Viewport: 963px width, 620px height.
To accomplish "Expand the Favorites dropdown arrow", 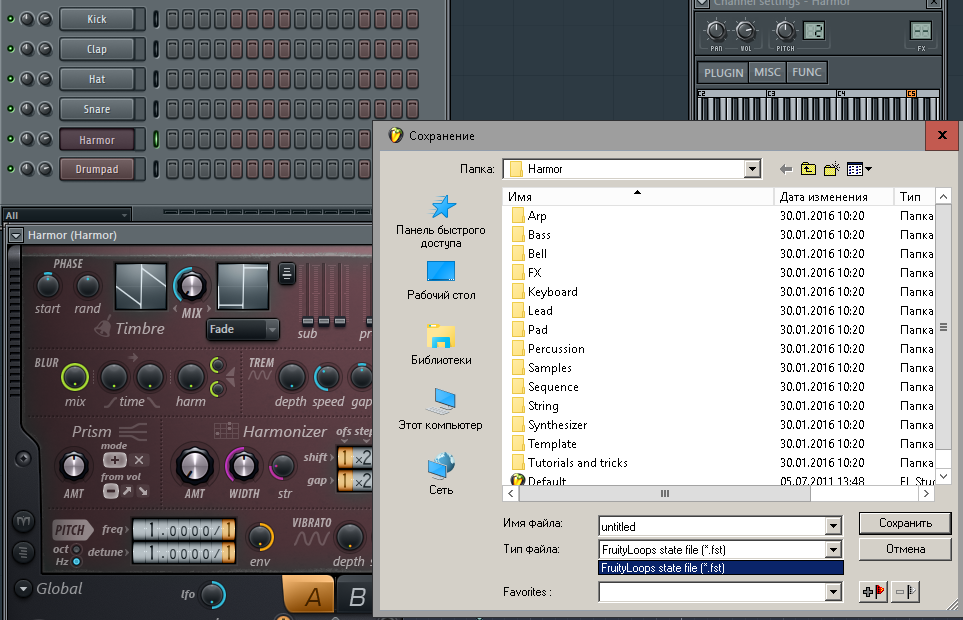I will [x=833, y=592].
